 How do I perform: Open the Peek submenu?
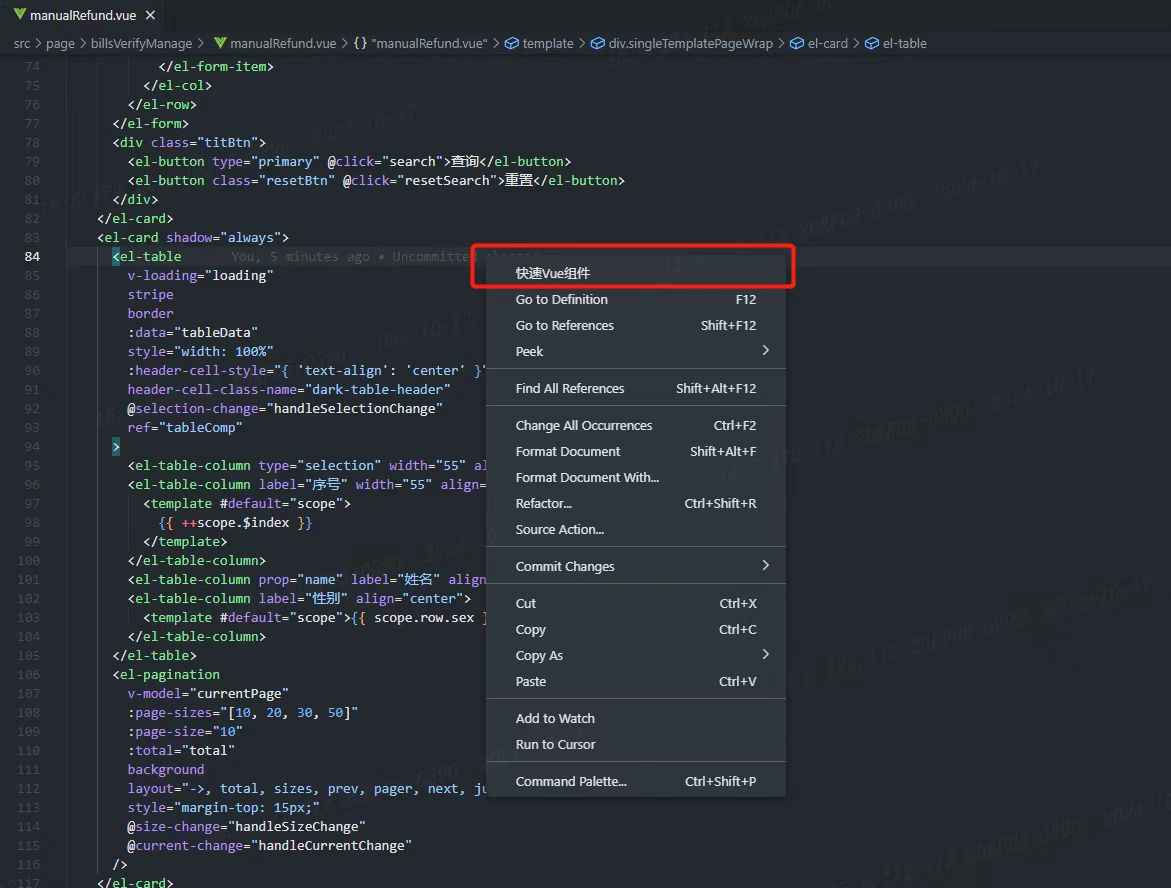[x=636, y=351]
